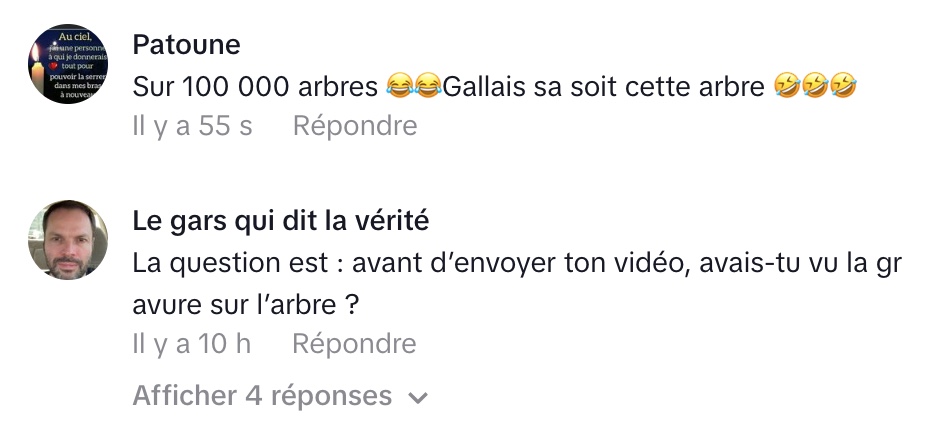Click the second crying-laughing emoji before 'Gallais'
Image resolution: width=932 pixels, height=428 pixels.
(x=427, y=87)
